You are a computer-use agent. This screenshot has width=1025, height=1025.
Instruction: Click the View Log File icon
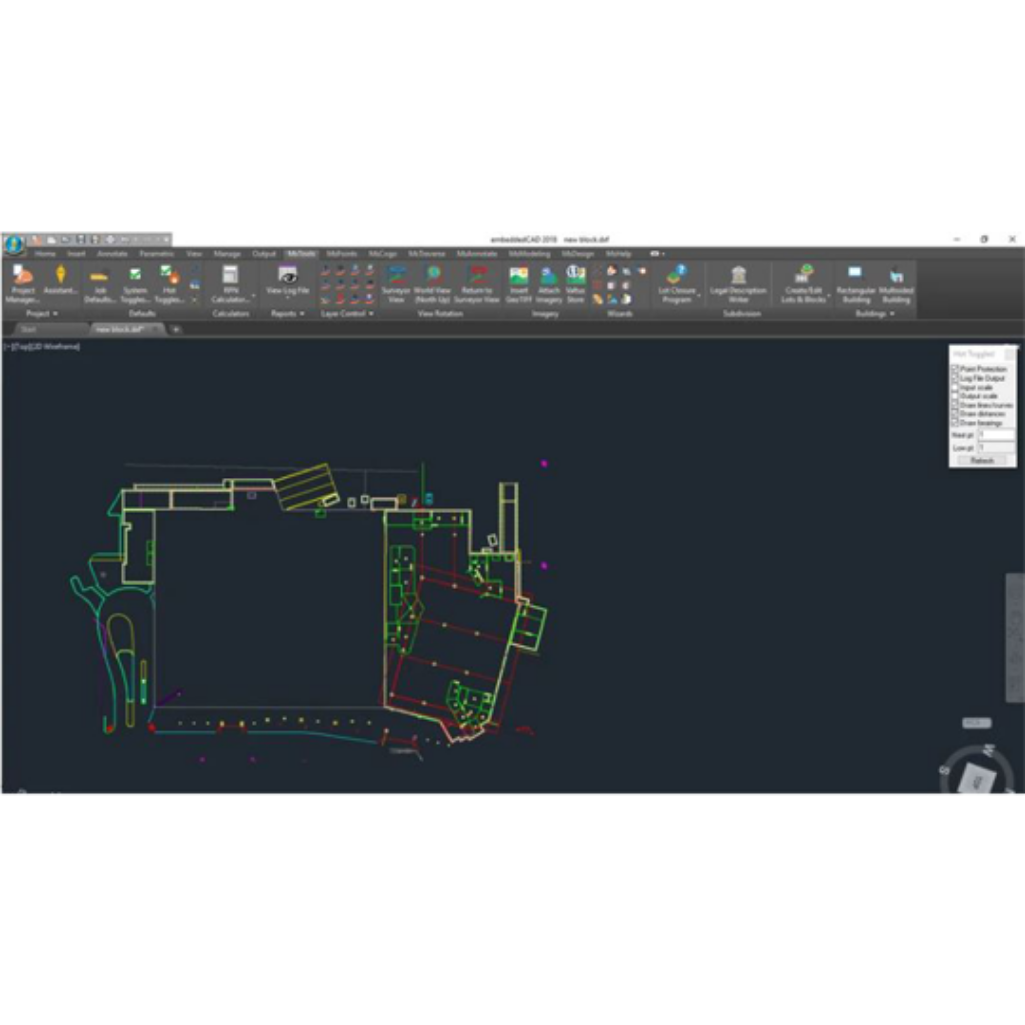pos(288,281)
